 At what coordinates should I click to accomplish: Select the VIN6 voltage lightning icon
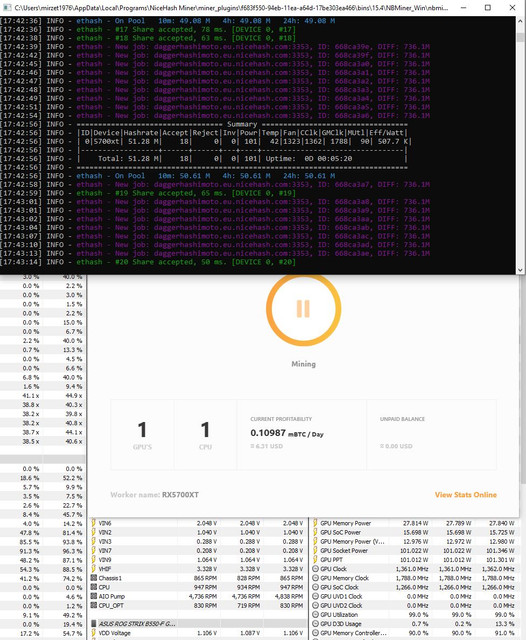(93, 523)
